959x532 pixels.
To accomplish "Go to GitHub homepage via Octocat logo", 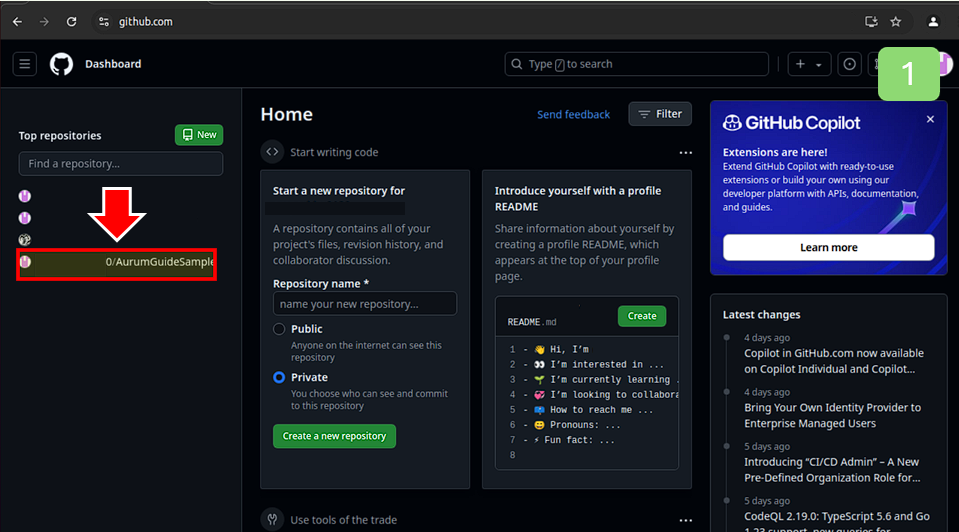I will pos(61,64).
